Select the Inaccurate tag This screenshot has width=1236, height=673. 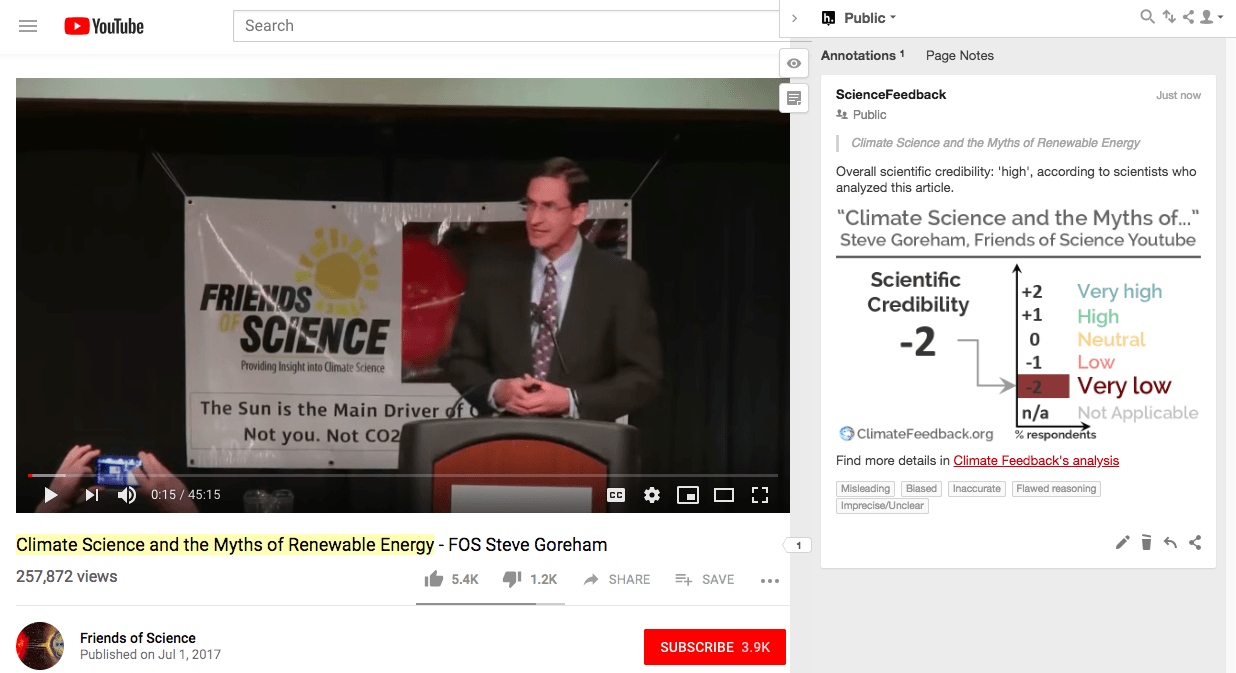tap(976, 489)
